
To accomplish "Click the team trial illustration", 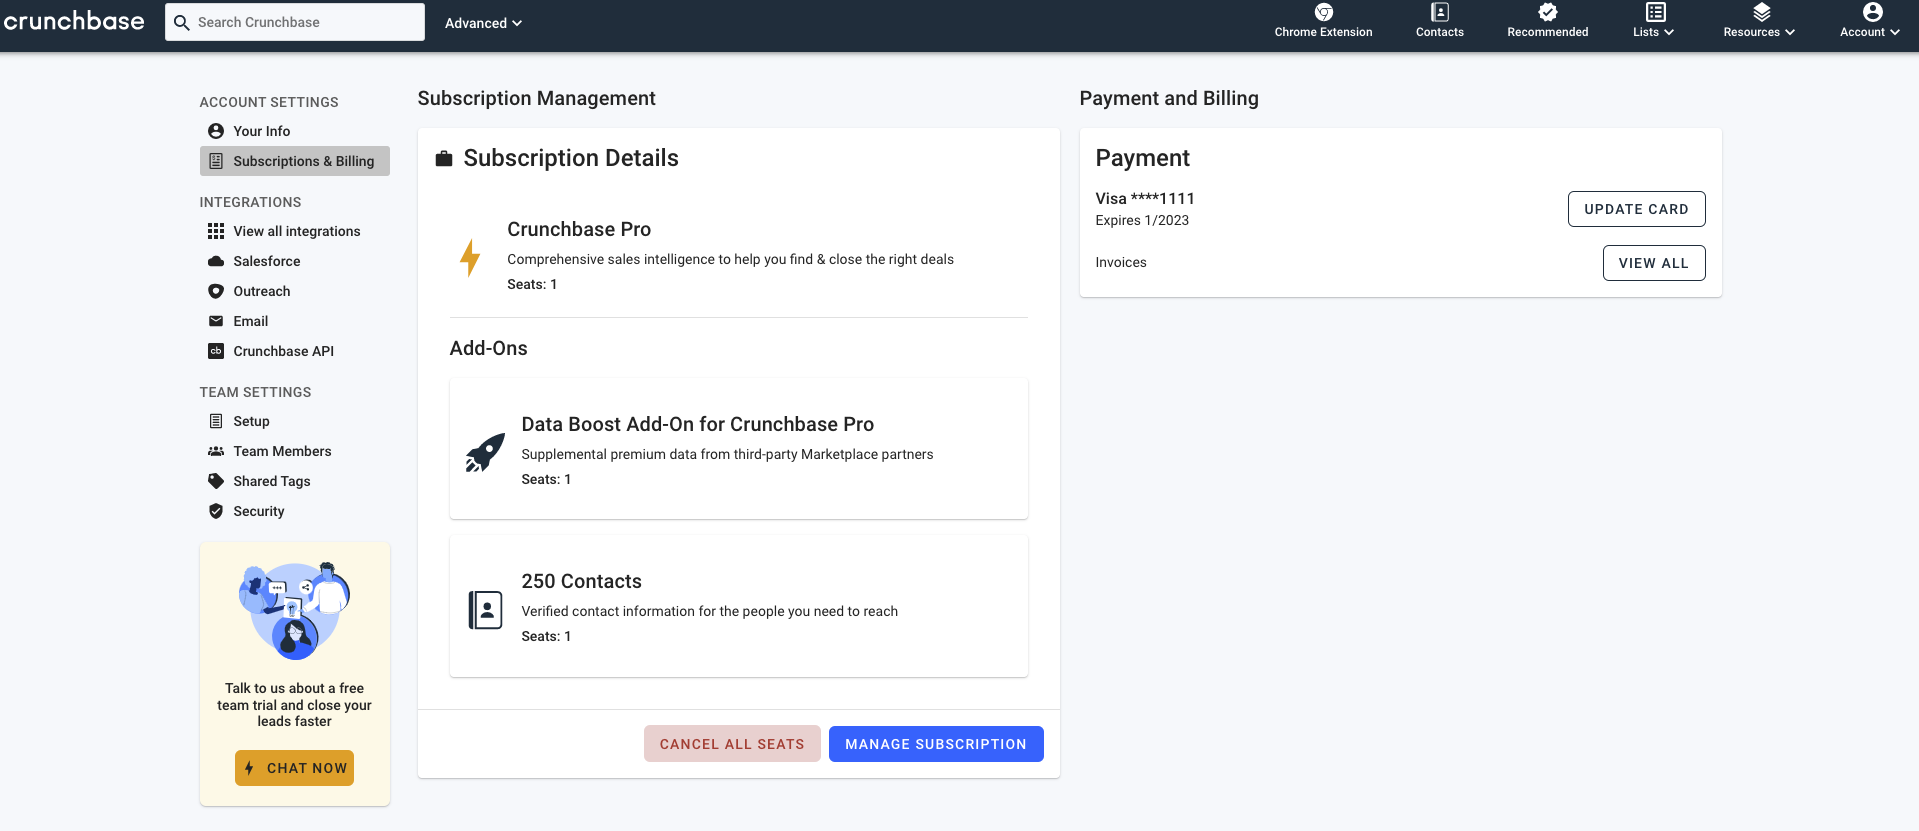I will (x=295, y=611).
